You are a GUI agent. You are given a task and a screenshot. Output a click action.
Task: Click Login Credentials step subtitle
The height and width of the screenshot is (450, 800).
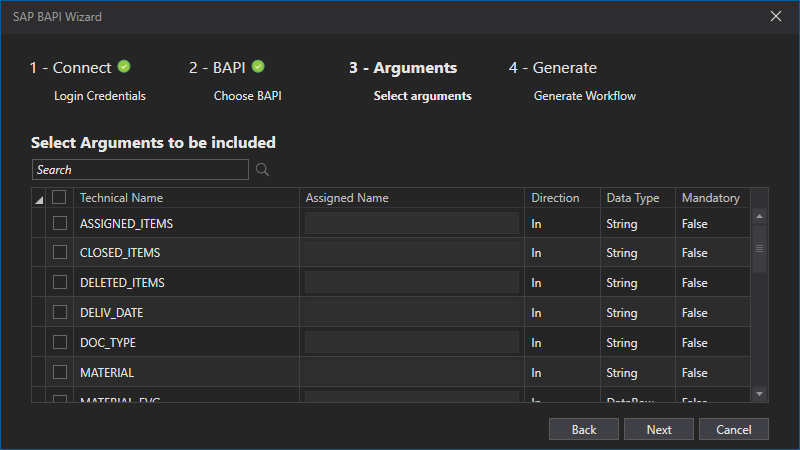(100, 96)
